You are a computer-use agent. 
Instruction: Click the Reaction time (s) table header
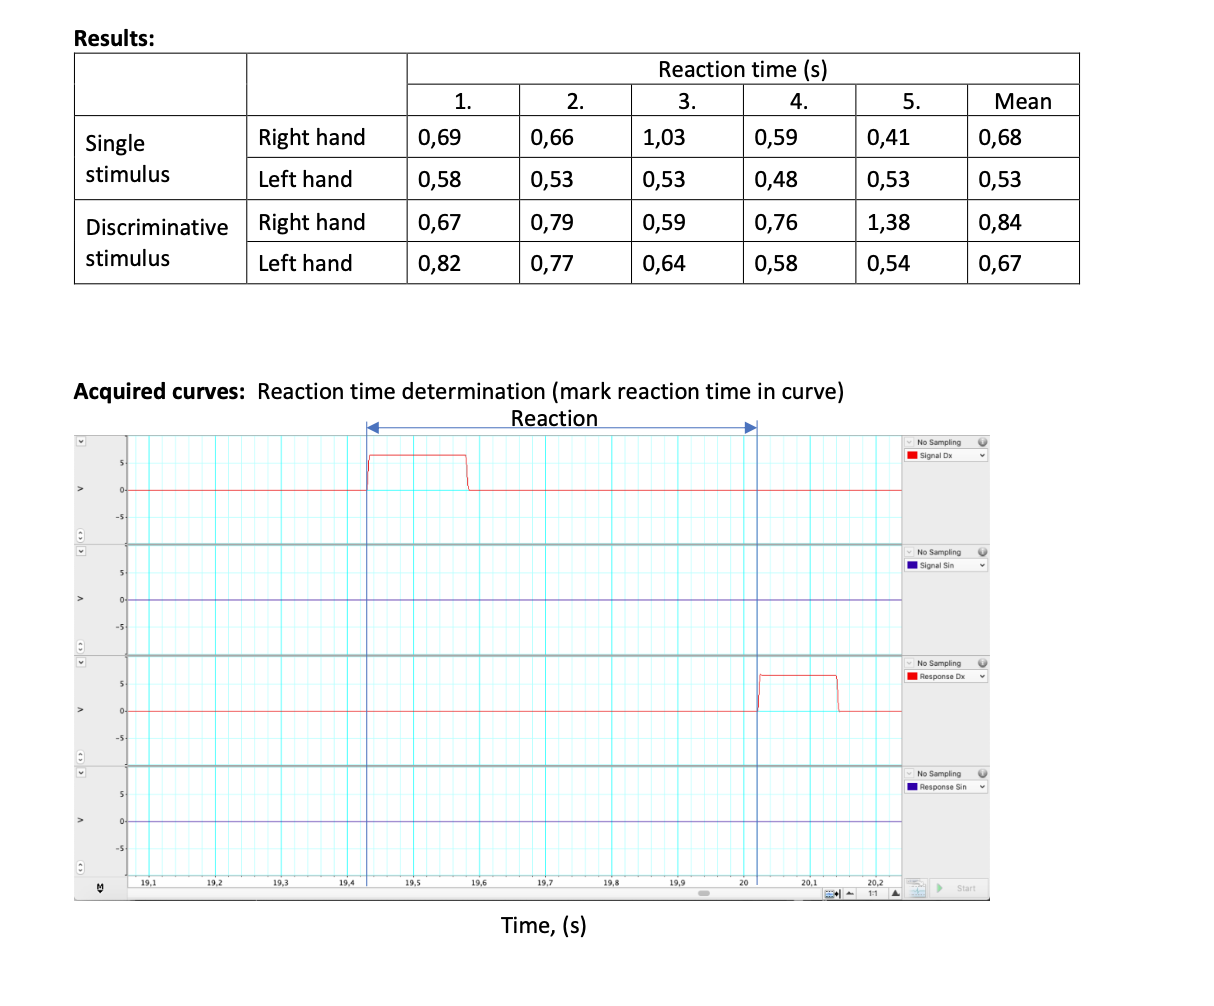click(x=743, y=69)
